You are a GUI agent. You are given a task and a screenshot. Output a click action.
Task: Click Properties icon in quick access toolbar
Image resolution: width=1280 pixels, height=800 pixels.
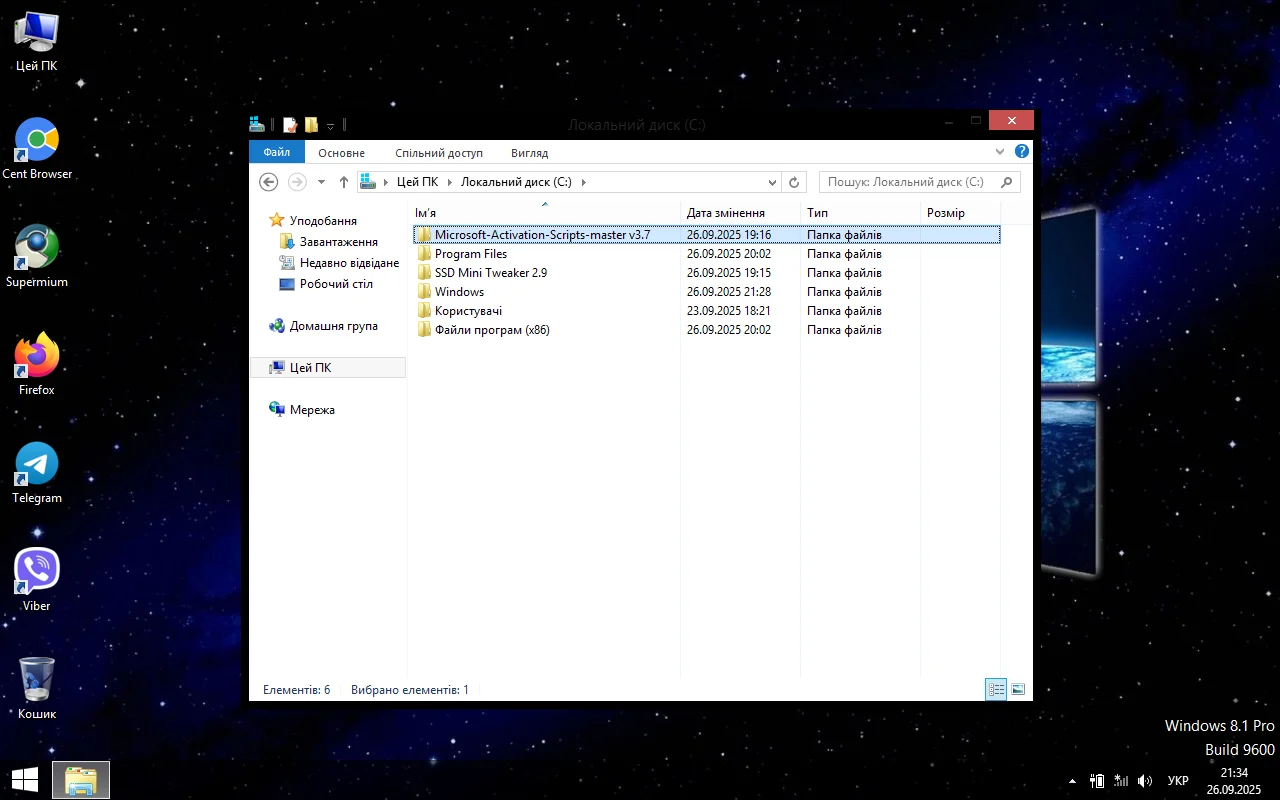pyautogui.click(x=290, y=125)
